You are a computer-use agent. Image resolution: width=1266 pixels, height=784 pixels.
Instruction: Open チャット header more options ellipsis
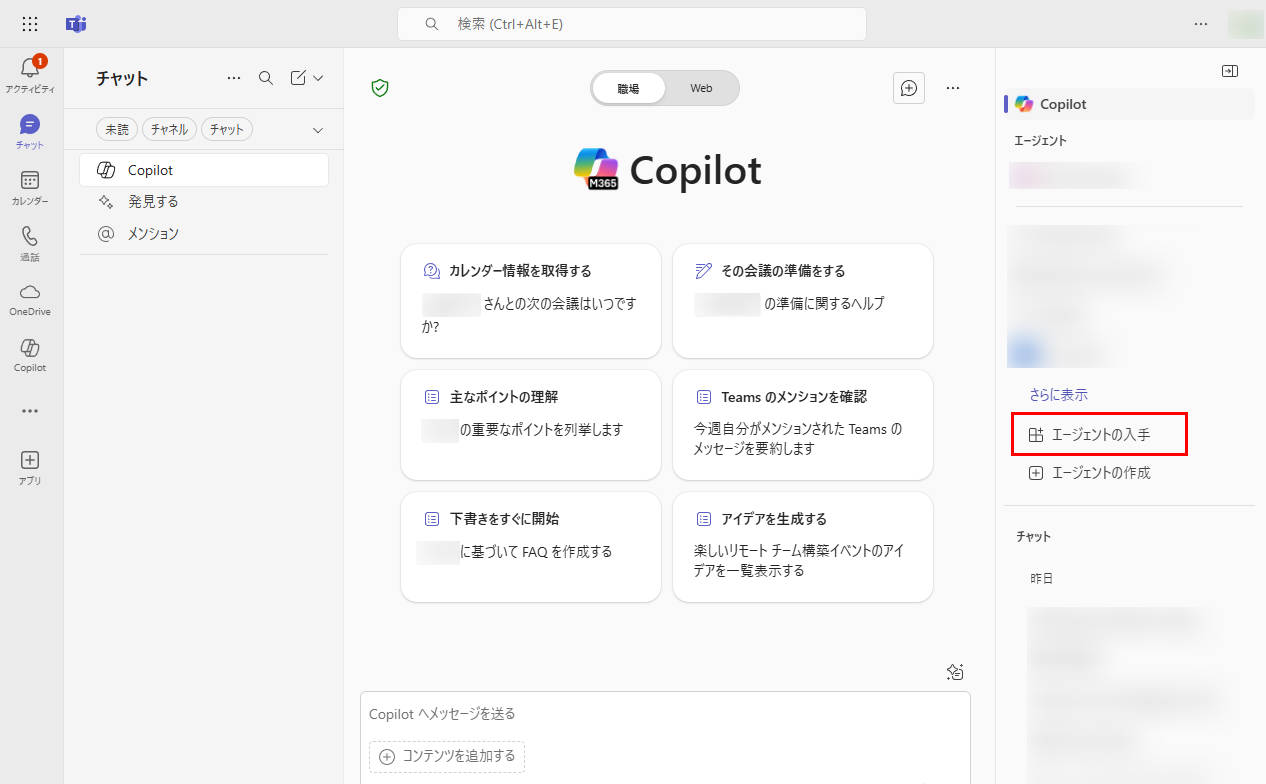point(234,78)
